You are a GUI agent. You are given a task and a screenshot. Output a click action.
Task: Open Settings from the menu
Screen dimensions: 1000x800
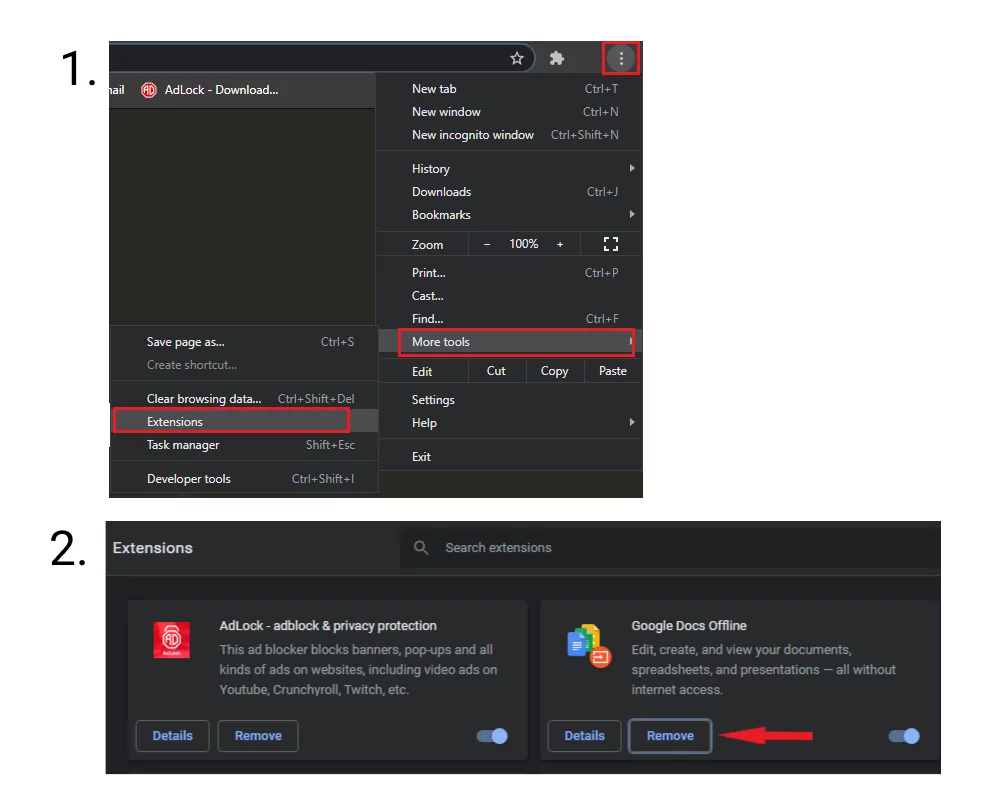click(509, 399)
